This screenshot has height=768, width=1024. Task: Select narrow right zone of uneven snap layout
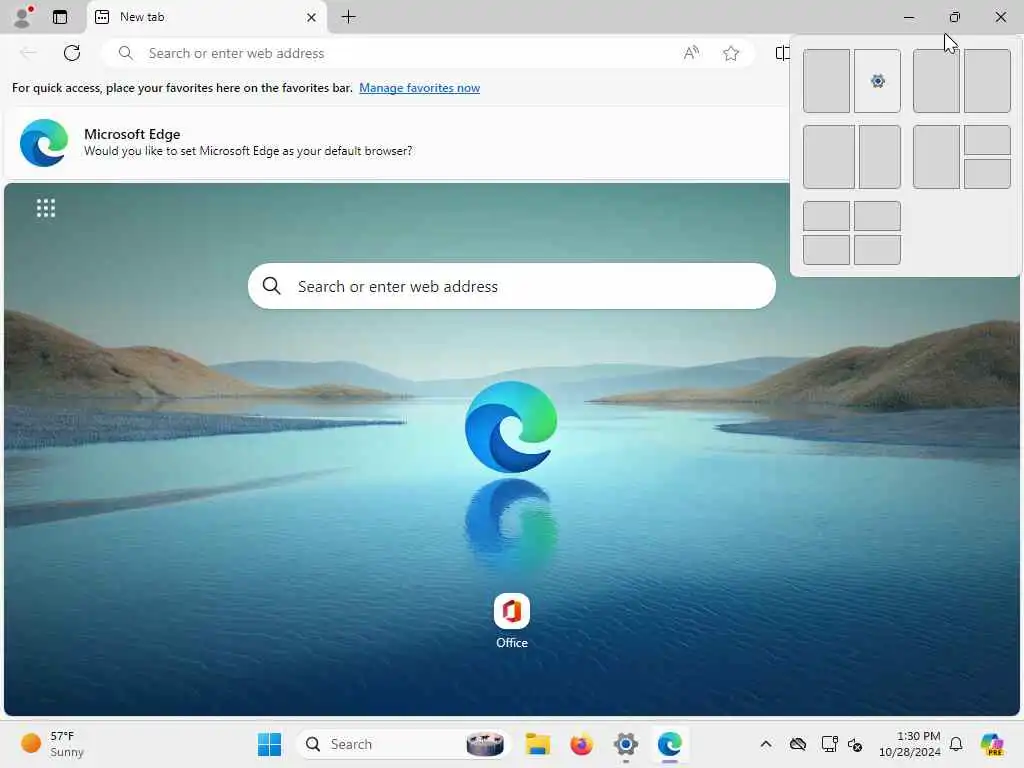point(880,157)
